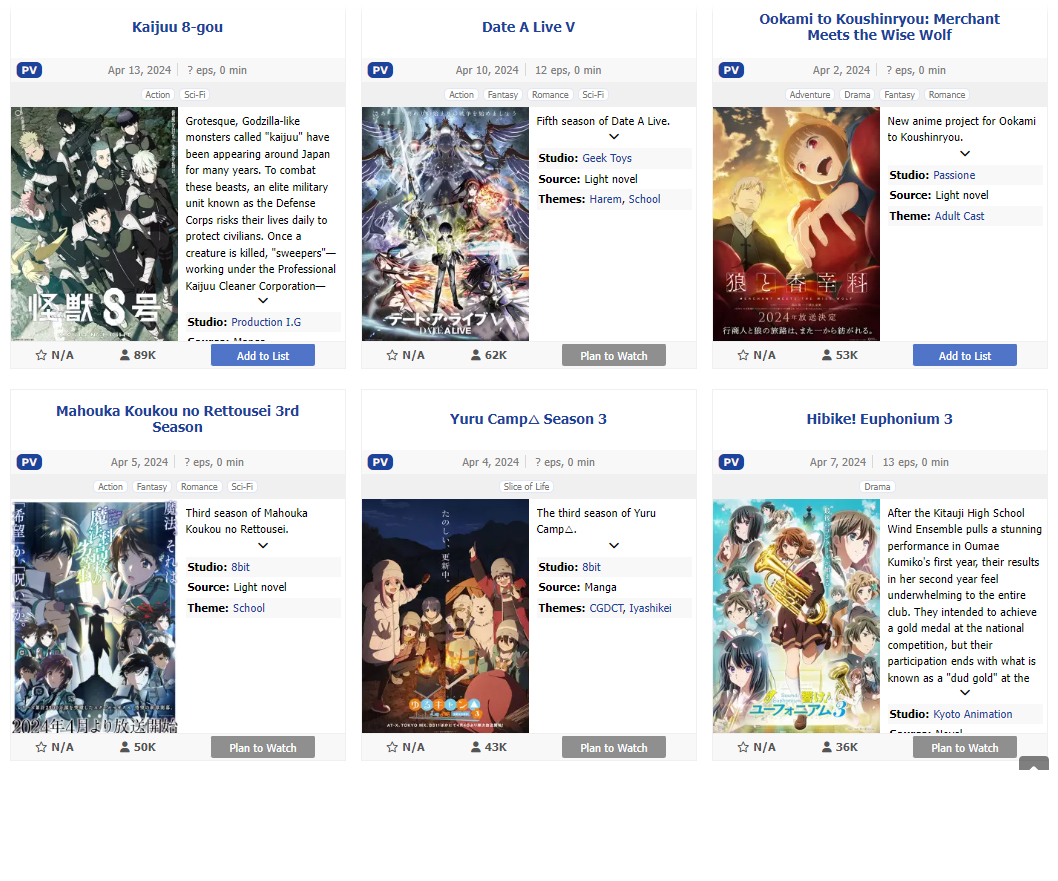
Task: Open the PV badge for Date A Live V
Action: click(x=380, y=70)
